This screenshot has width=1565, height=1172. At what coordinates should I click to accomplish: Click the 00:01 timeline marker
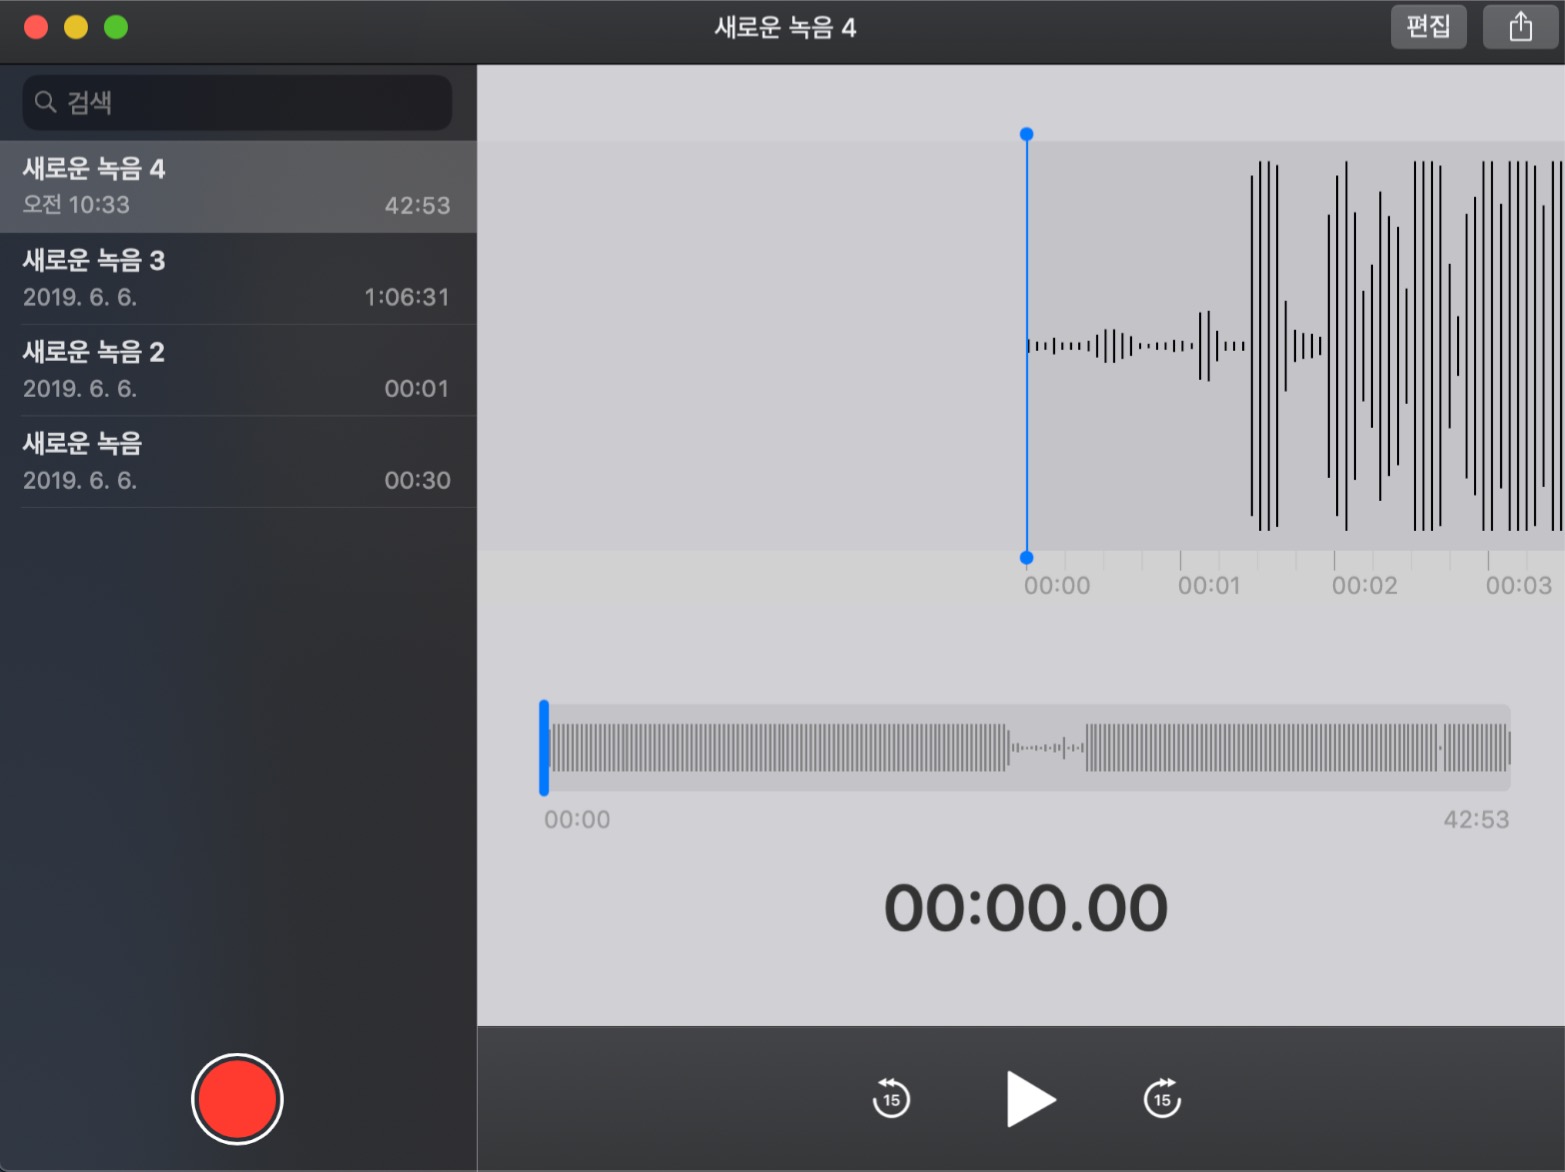tap(1208, 585)
